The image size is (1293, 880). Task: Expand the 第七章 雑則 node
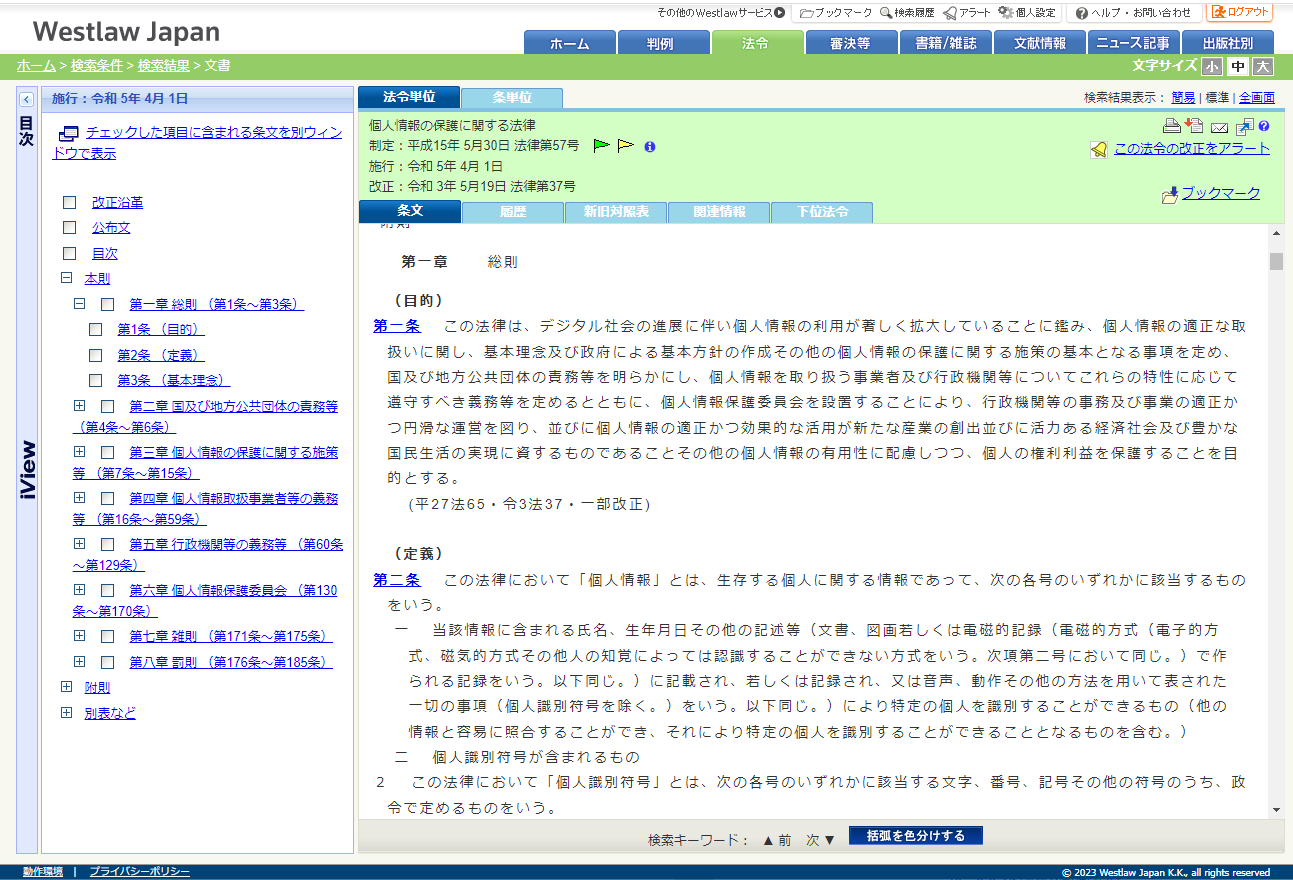click(80, 636)
